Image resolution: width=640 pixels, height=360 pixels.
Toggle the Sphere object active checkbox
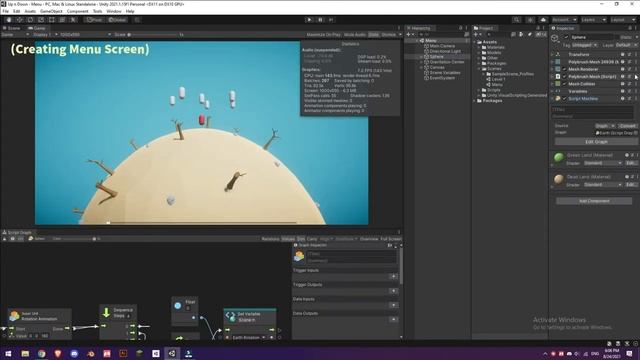(566, 37)
